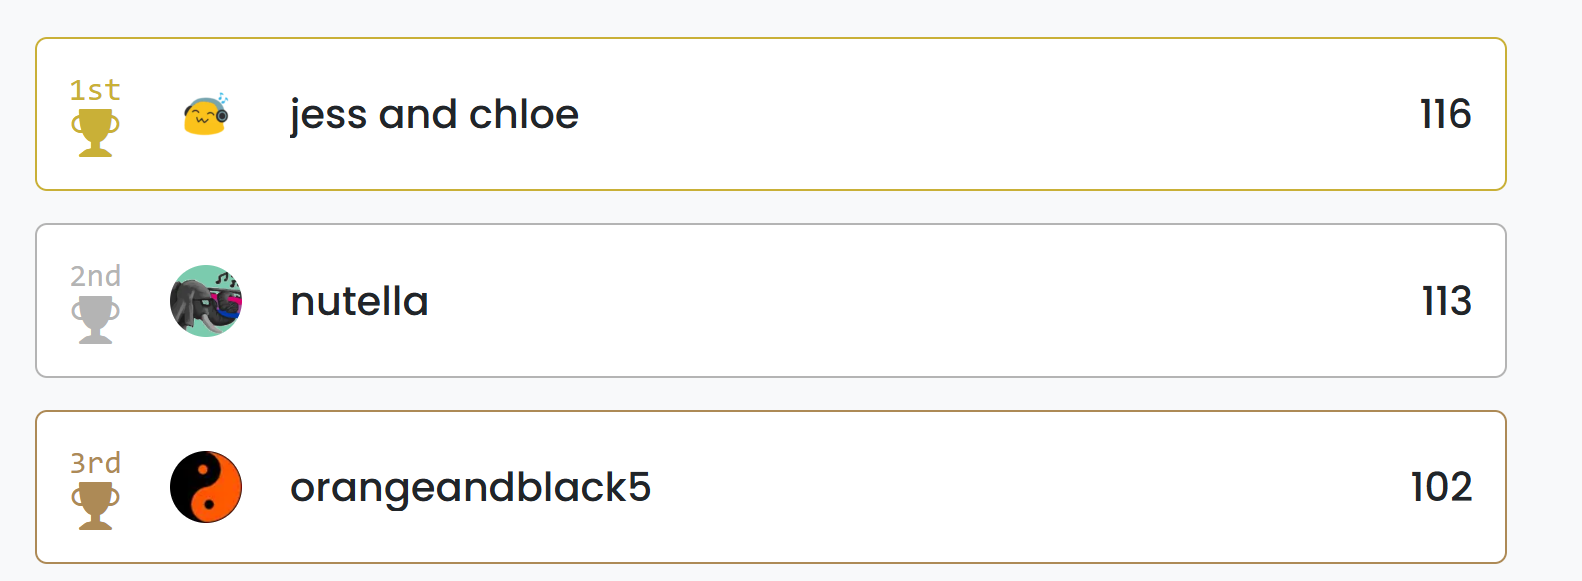Open orangeandblack5 player name

point(471,487)
